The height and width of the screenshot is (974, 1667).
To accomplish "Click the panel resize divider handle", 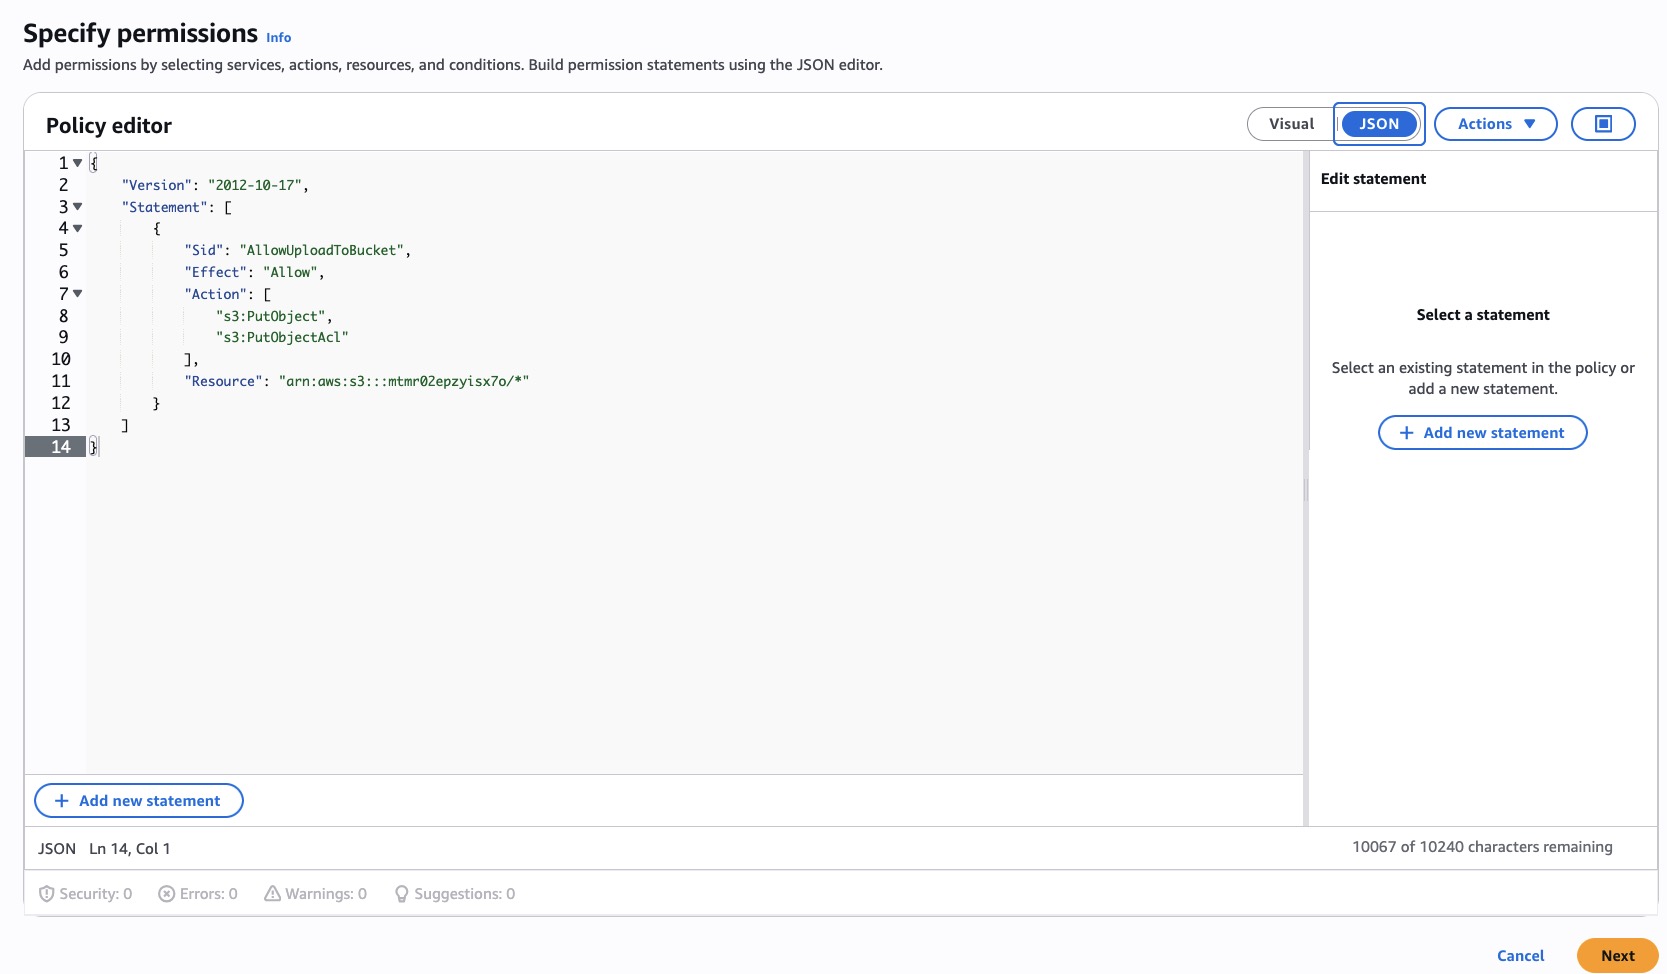I will pos(1306,489).
